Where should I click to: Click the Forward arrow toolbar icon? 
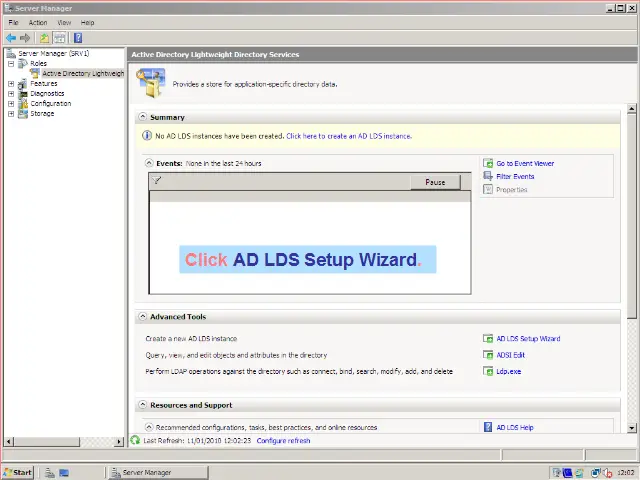(25, 38)
